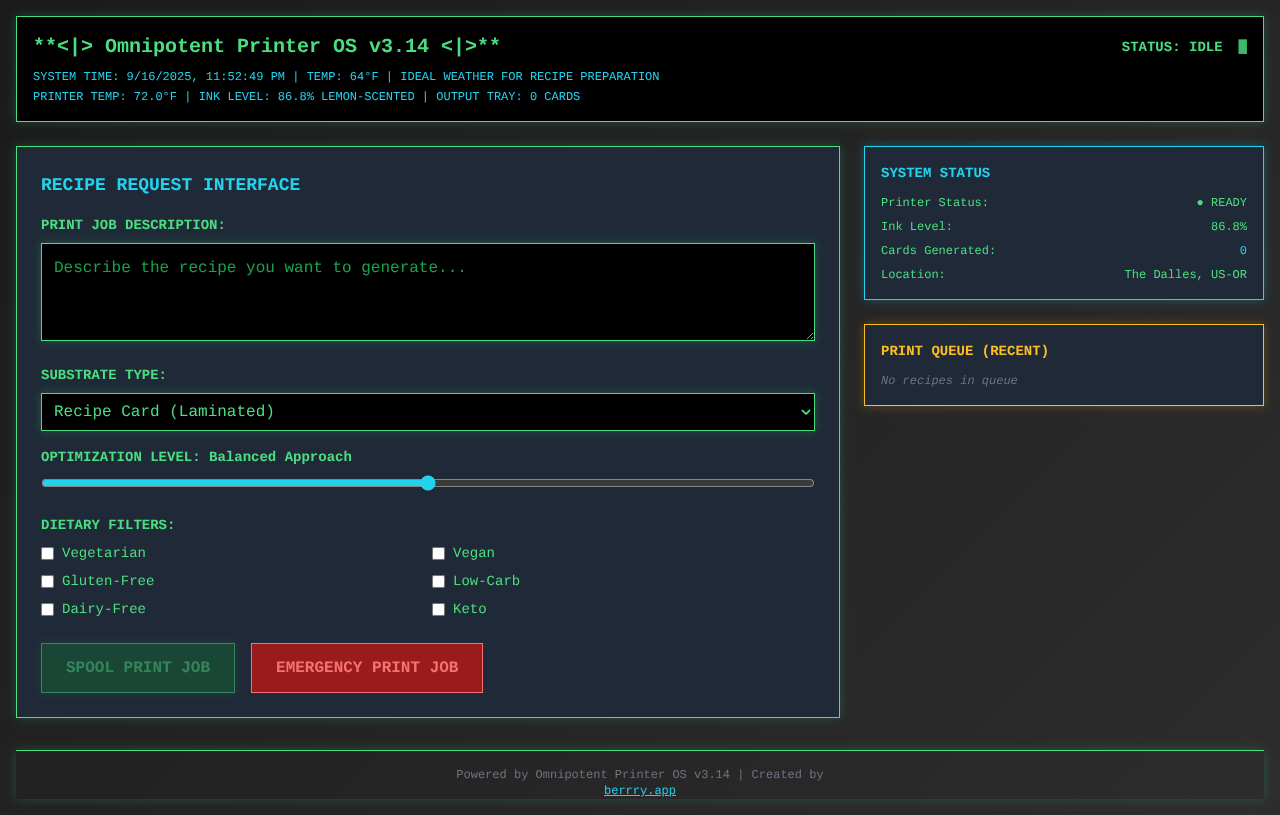The width and height of the screenshot is (1280, 815).
Task: Click the Spool Print Job button
Action: (137, 667)
